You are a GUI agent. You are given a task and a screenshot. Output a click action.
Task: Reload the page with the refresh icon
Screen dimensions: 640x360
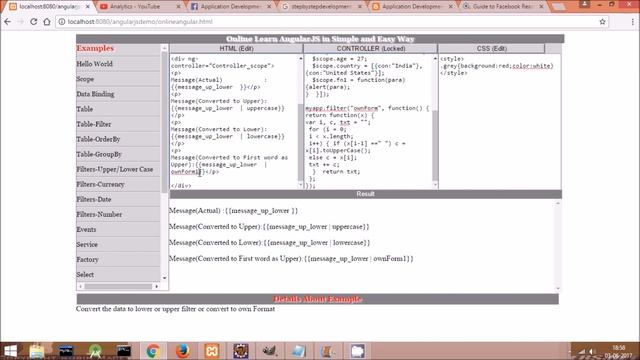(33, 22)
